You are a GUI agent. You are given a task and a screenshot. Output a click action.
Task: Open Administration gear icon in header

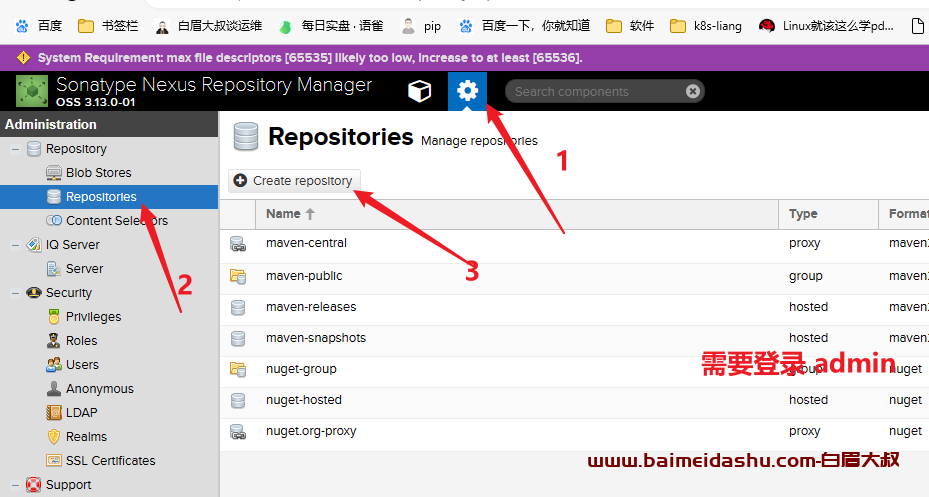(x=467, y=91)
